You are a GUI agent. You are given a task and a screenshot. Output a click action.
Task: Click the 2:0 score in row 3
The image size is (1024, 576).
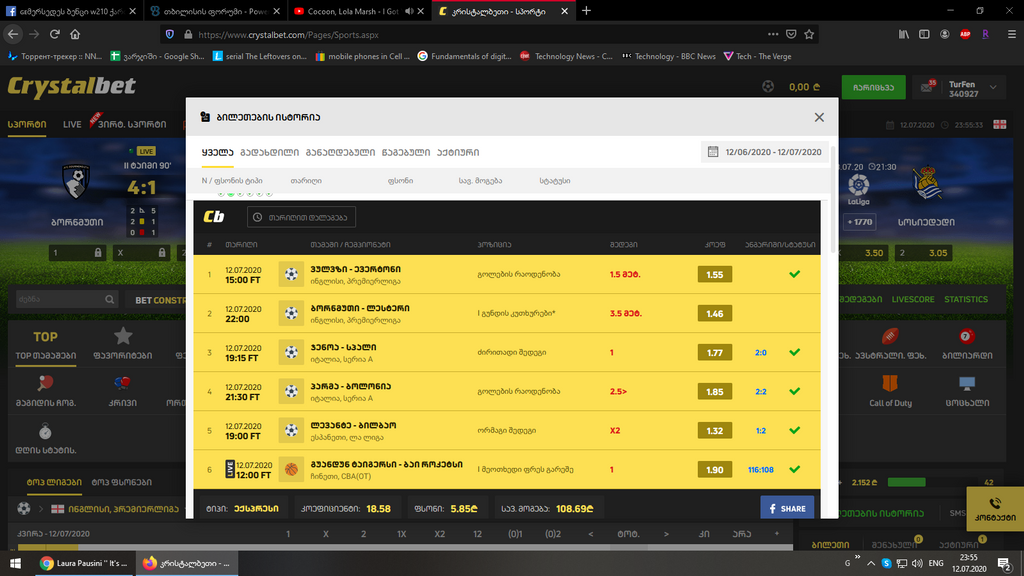(760, 353)
